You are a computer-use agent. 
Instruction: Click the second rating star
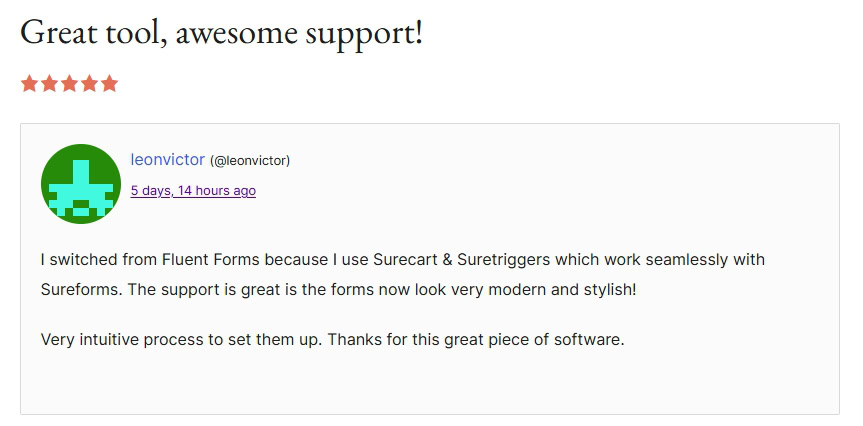[x=49, y=84]
